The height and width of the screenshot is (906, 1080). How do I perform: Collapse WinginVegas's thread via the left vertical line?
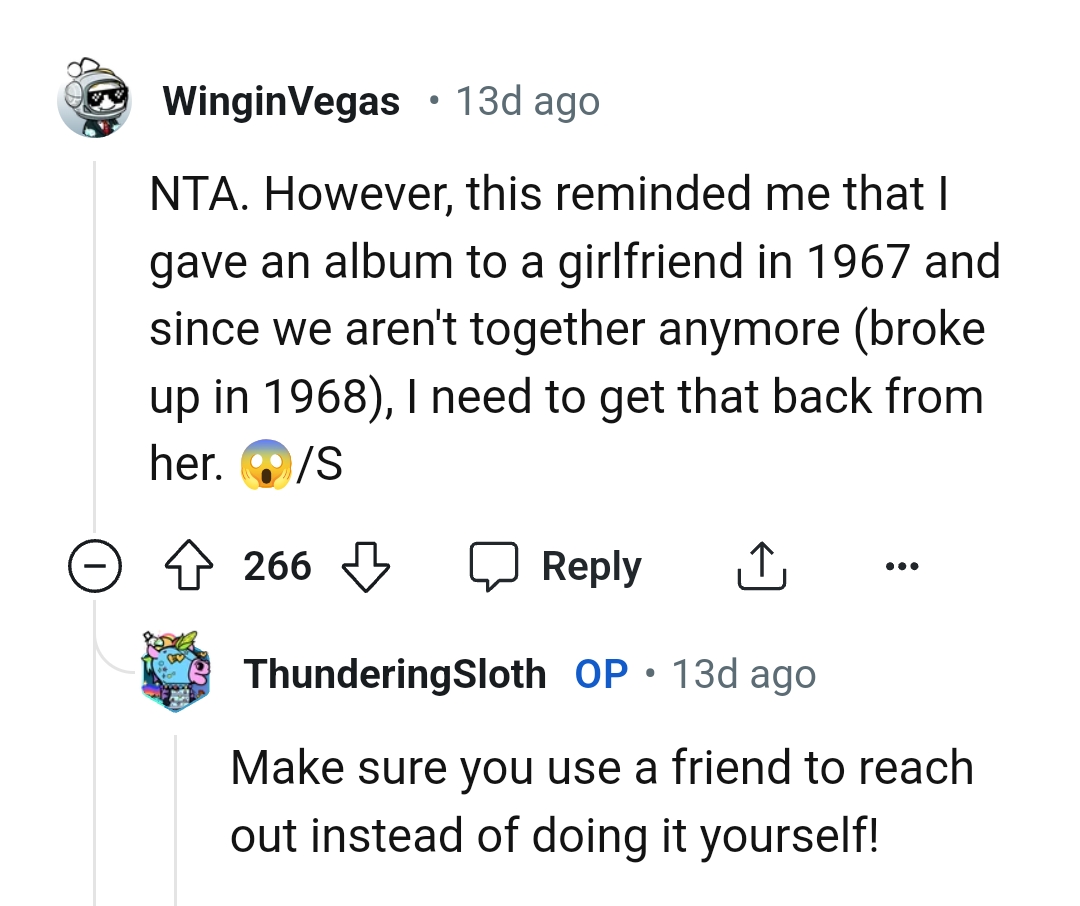(95, 350)
